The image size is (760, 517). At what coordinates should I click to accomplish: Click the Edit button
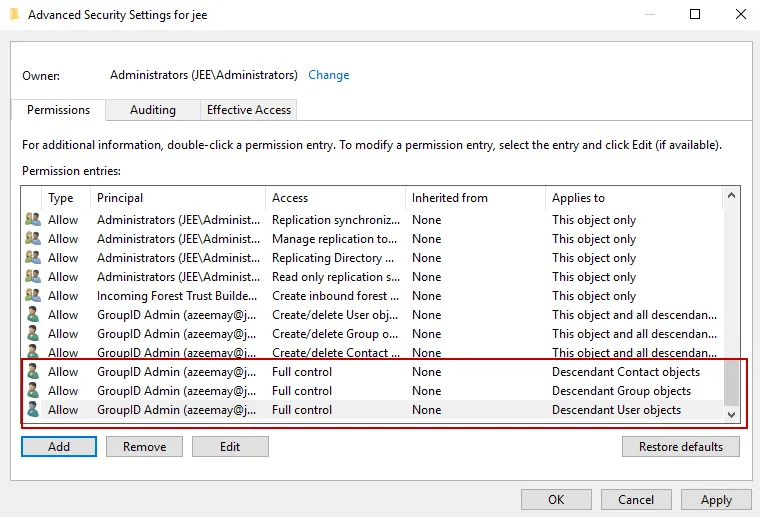point(230,446)
